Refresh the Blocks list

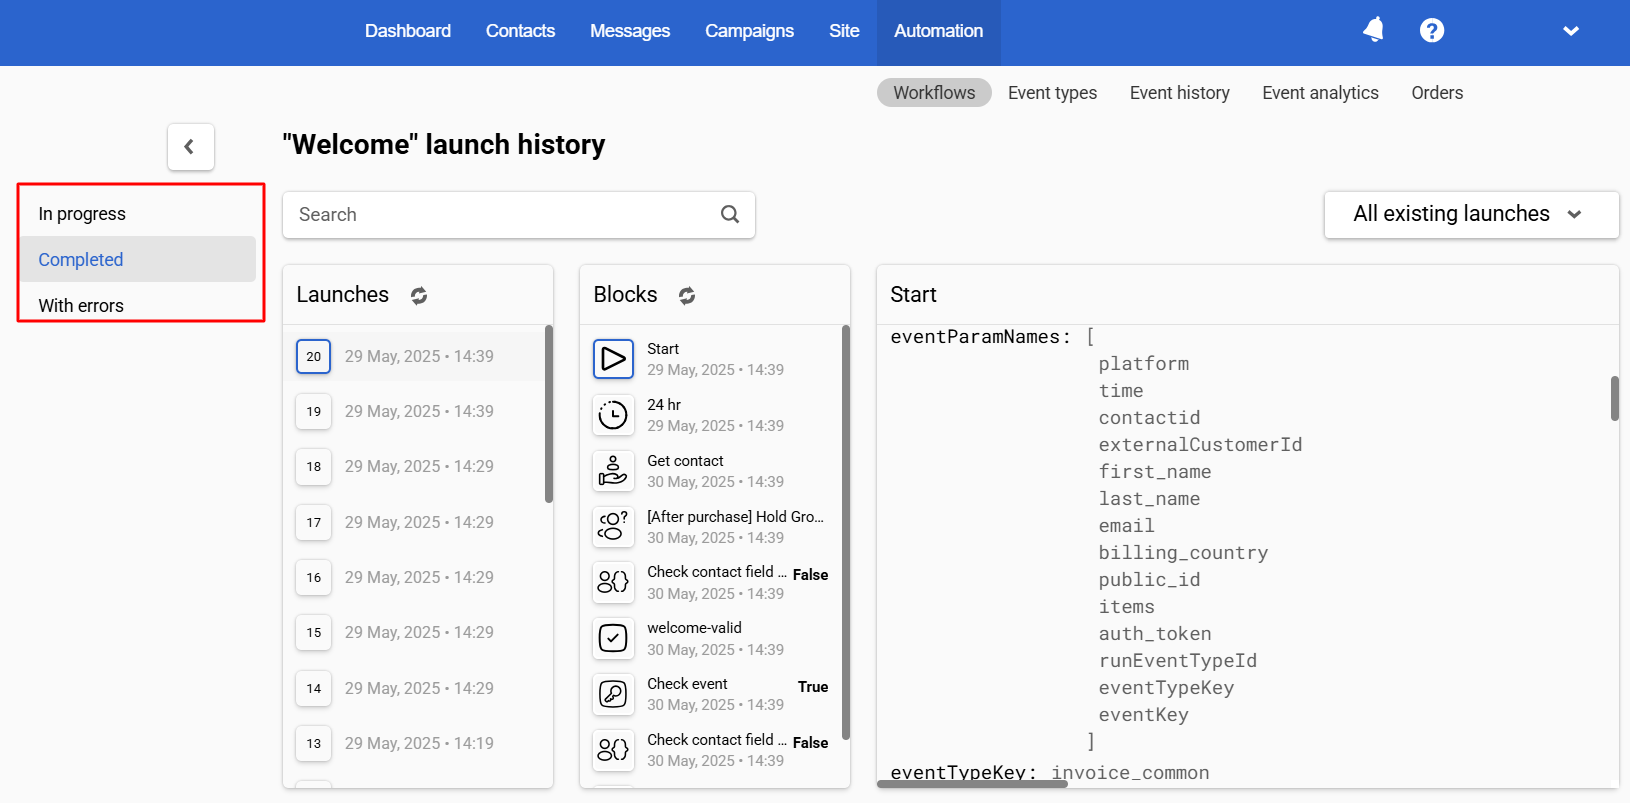click(686, 295)
